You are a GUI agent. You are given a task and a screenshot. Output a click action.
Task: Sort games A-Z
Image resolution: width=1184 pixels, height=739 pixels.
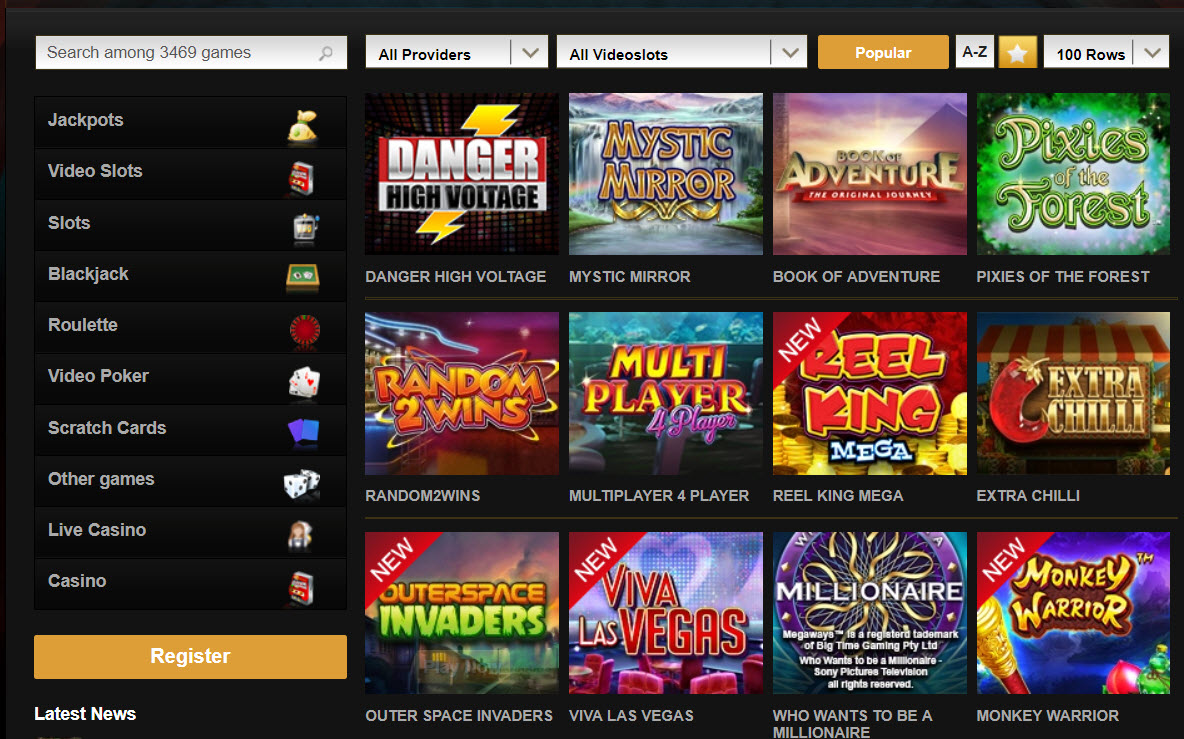click(x=974, y=52)
